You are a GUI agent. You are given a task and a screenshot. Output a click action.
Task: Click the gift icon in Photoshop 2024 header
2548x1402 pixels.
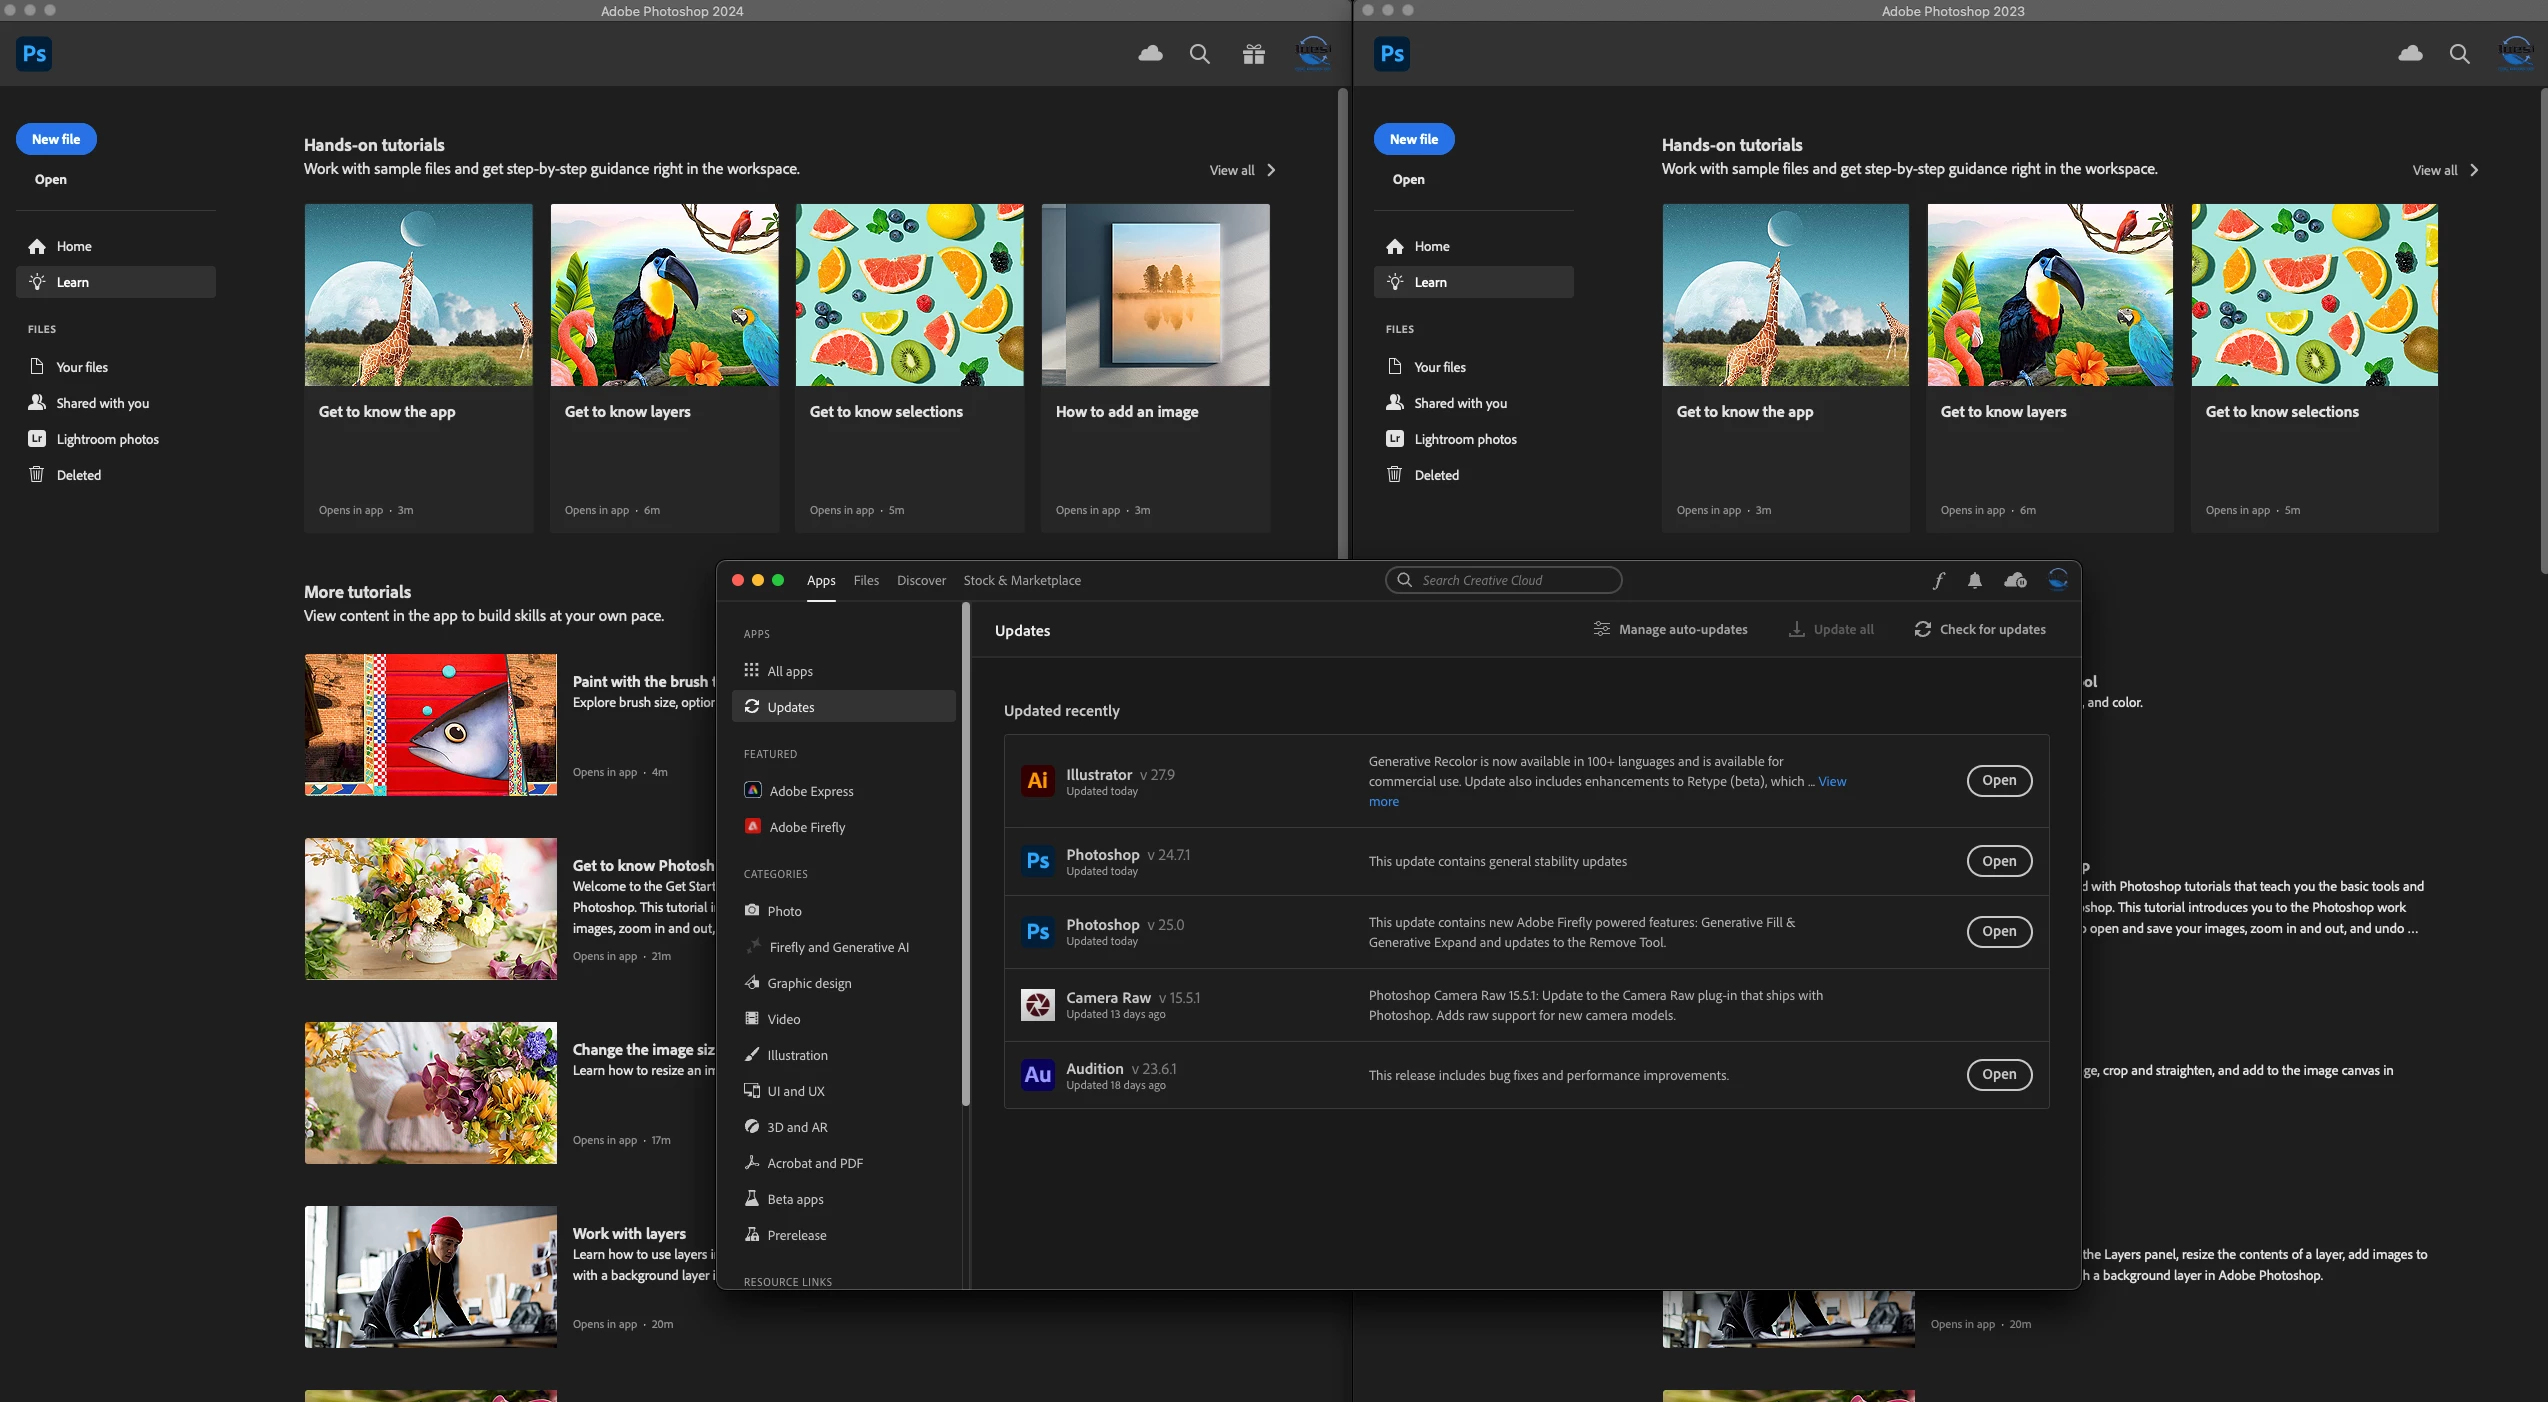[1253, 54]
